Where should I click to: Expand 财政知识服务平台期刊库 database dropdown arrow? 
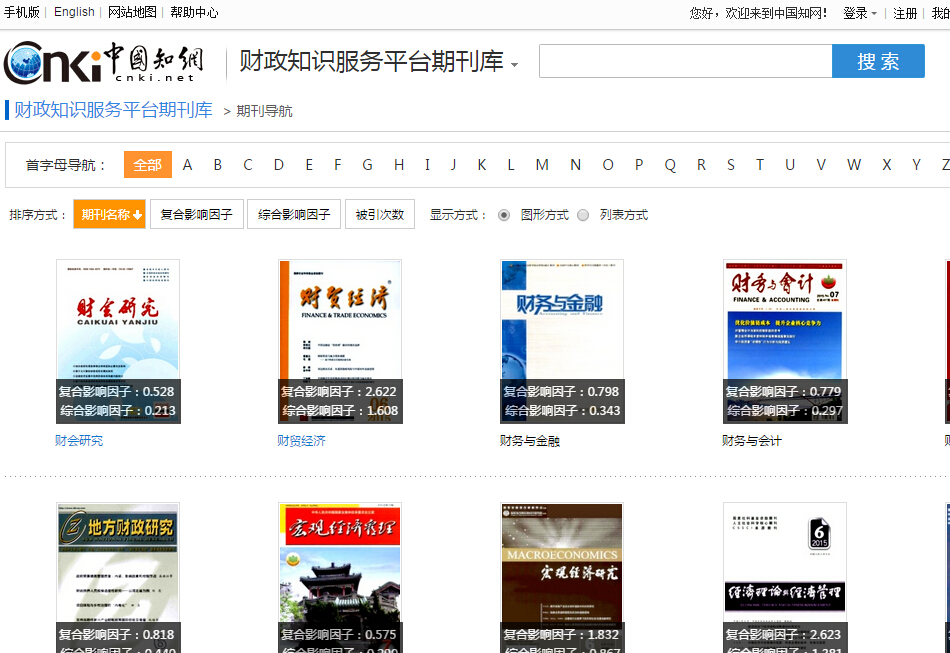coord(514,65)
